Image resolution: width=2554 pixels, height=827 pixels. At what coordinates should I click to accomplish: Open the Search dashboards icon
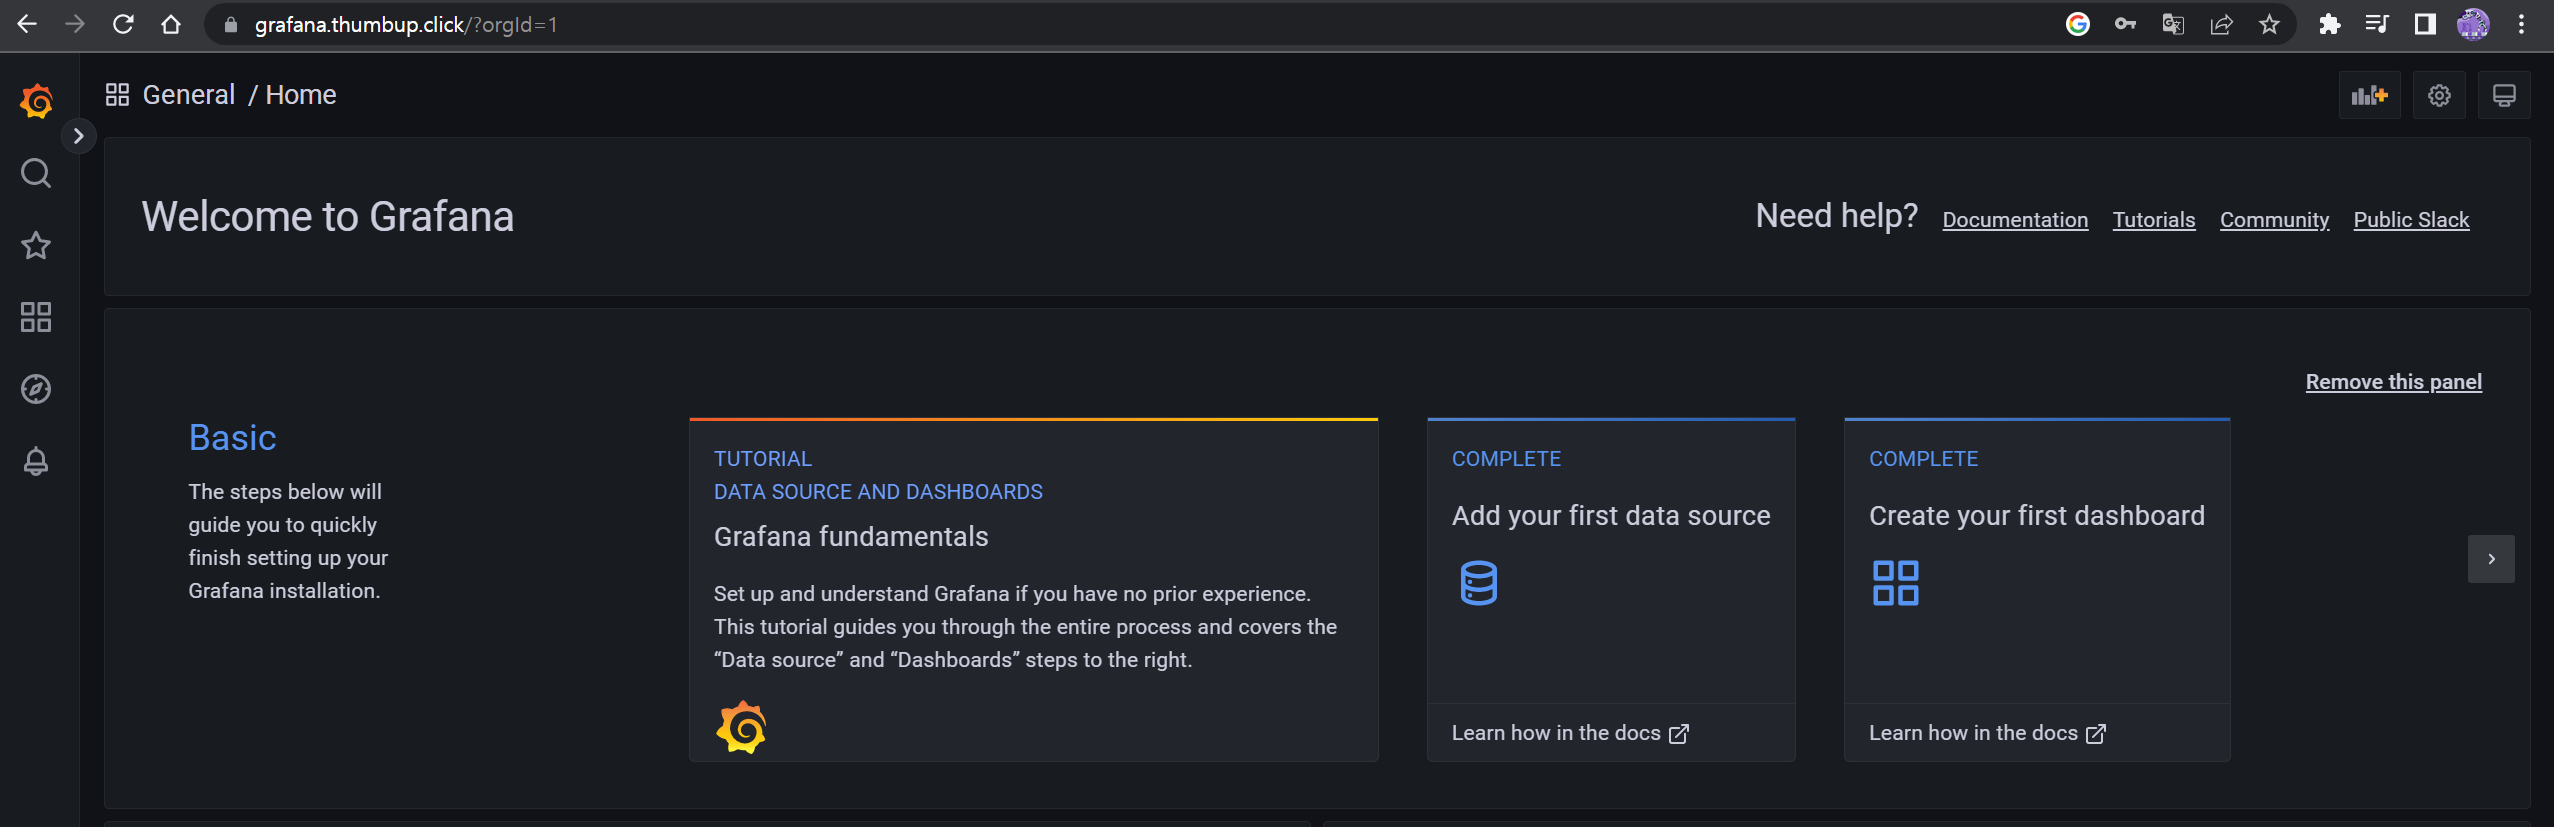(36, 174)
